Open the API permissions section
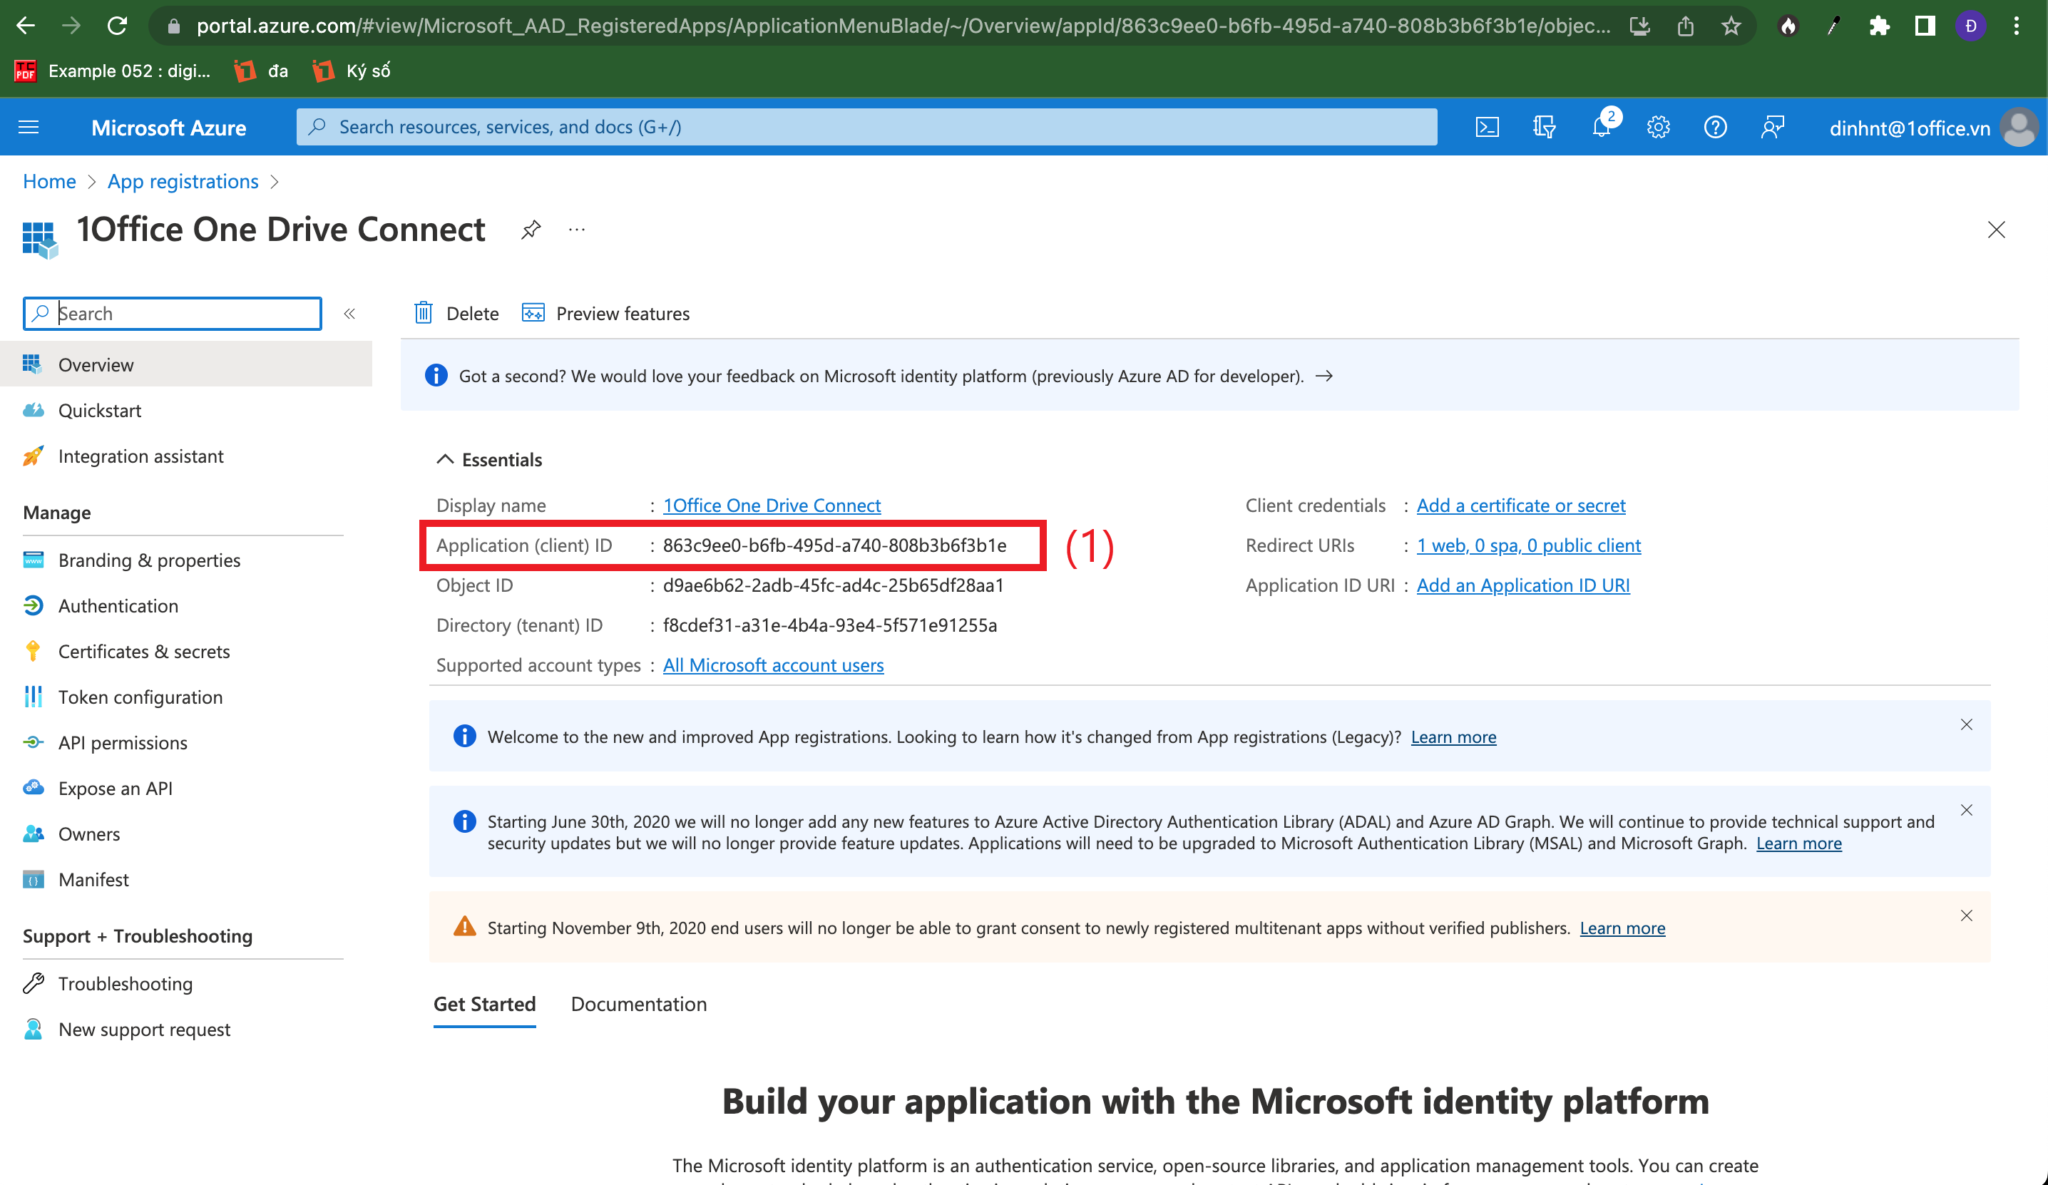This screenshot has height=1185, width=2048. click(x=122, y=742)
